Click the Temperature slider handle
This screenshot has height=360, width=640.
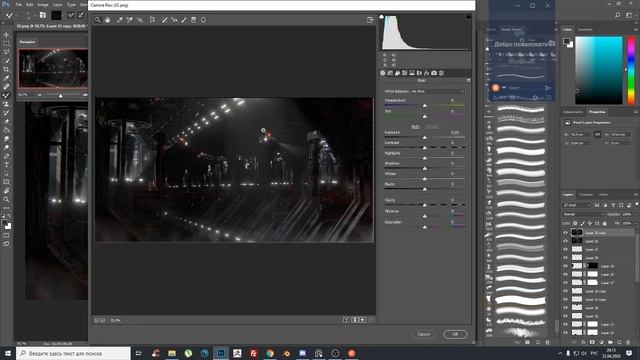[x=424, y=105]
